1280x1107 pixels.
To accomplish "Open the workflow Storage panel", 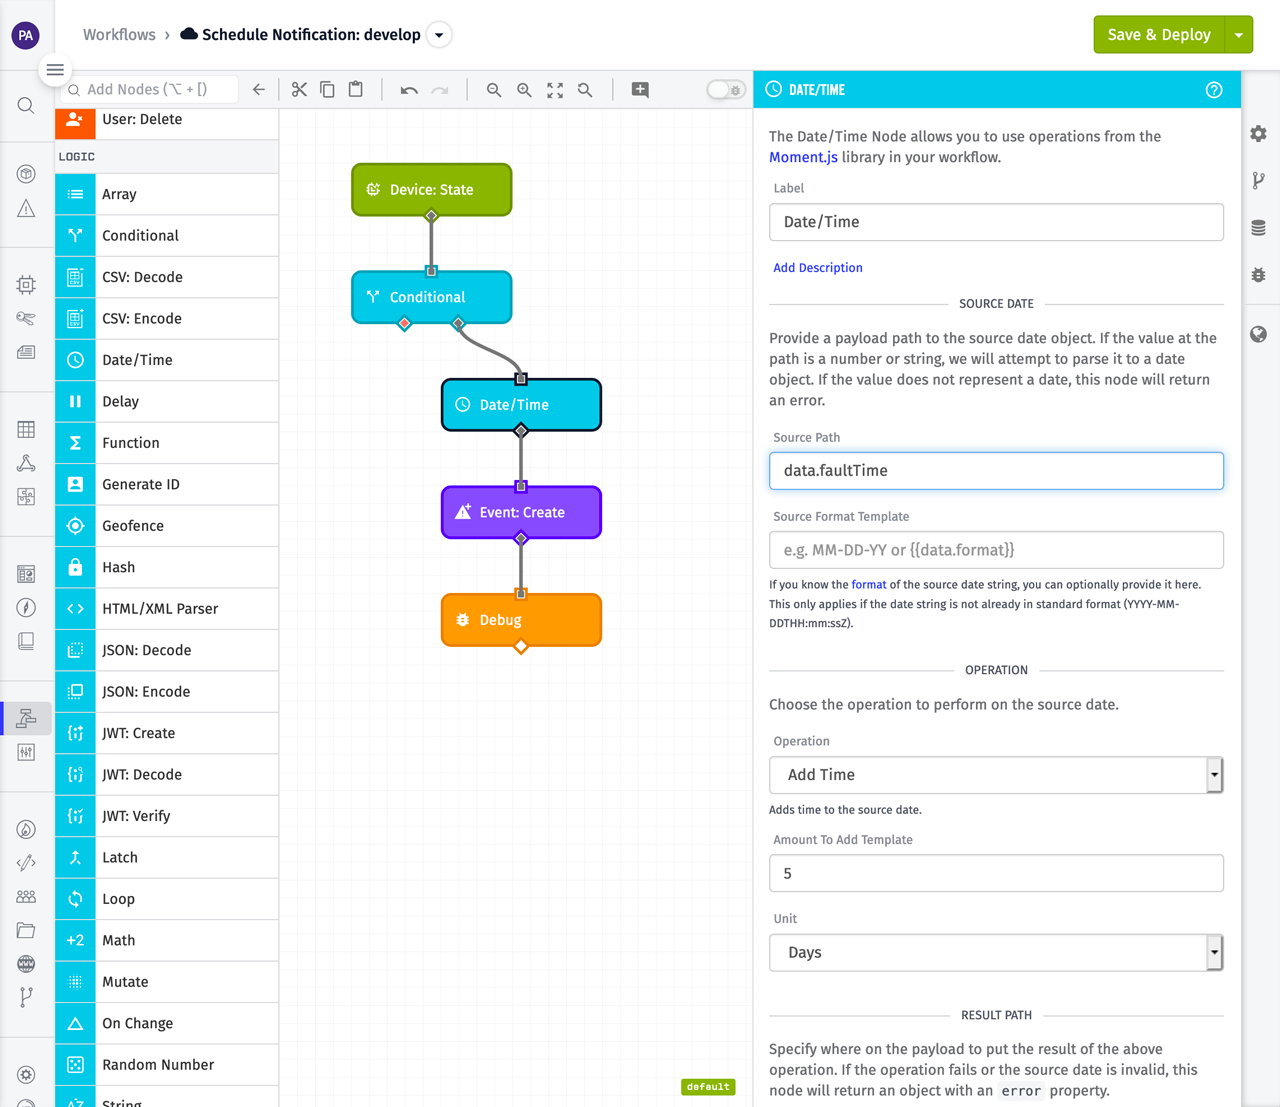I will coord(1258,227).
